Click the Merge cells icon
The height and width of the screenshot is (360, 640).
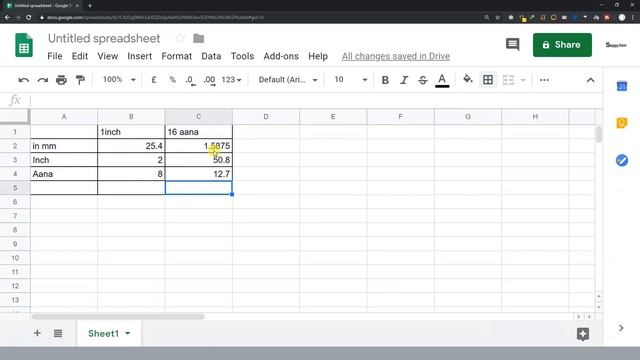[x=508, y=80]
